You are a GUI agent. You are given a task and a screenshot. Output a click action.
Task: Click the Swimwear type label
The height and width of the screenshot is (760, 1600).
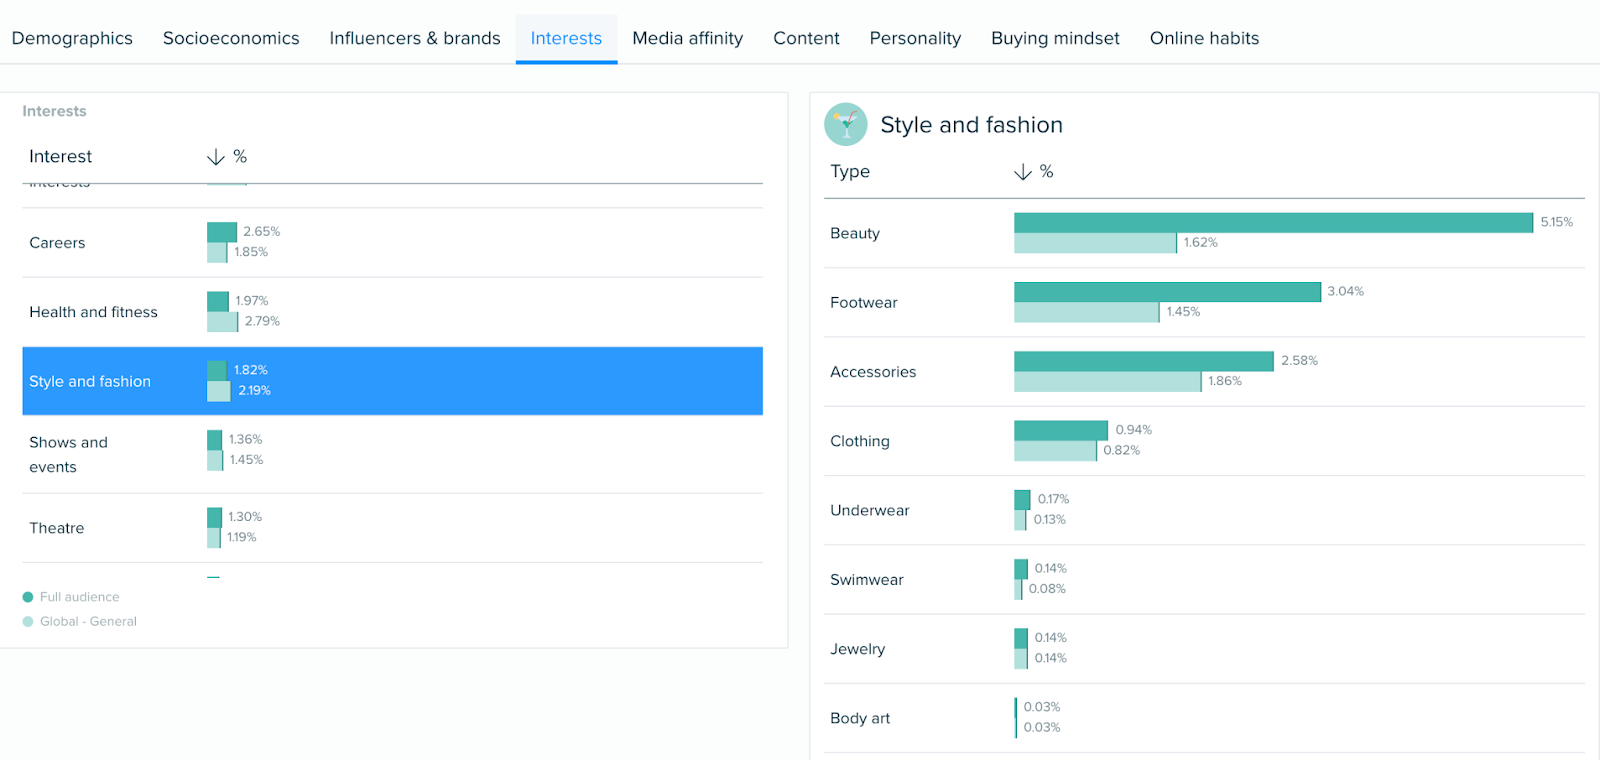pyautogui.click(x=867, y=579)
